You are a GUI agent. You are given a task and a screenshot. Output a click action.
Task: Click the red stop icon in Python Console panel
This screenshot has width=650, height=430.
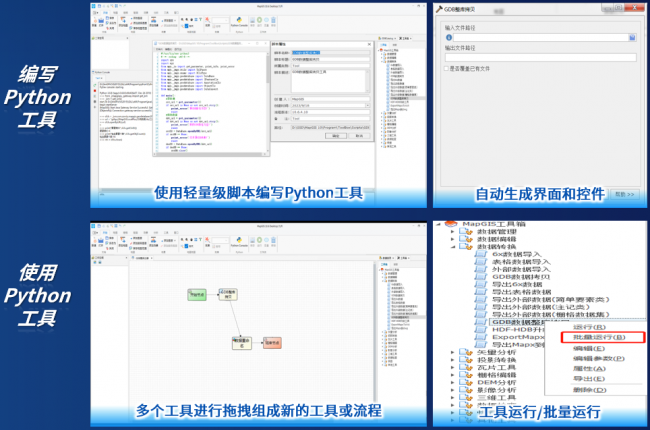[95, 90]
